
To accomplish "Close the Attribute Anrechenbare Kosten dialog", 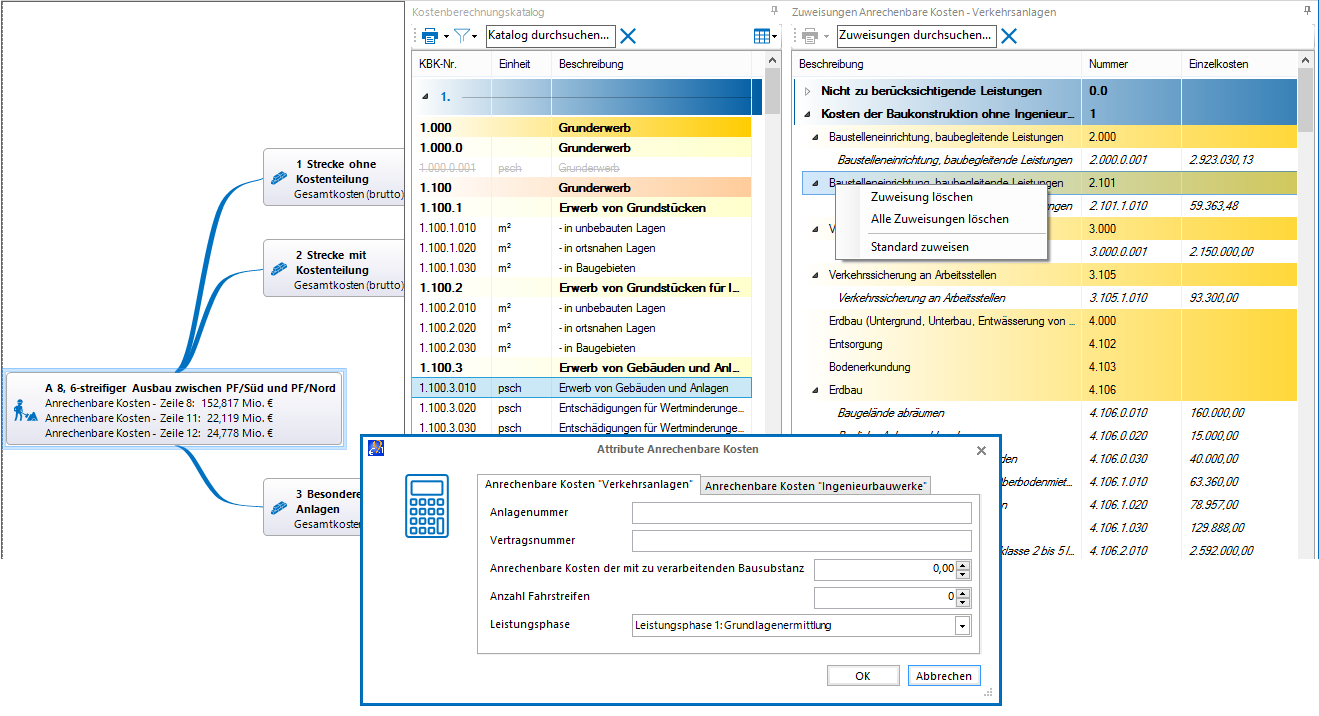I will point(981,450).
